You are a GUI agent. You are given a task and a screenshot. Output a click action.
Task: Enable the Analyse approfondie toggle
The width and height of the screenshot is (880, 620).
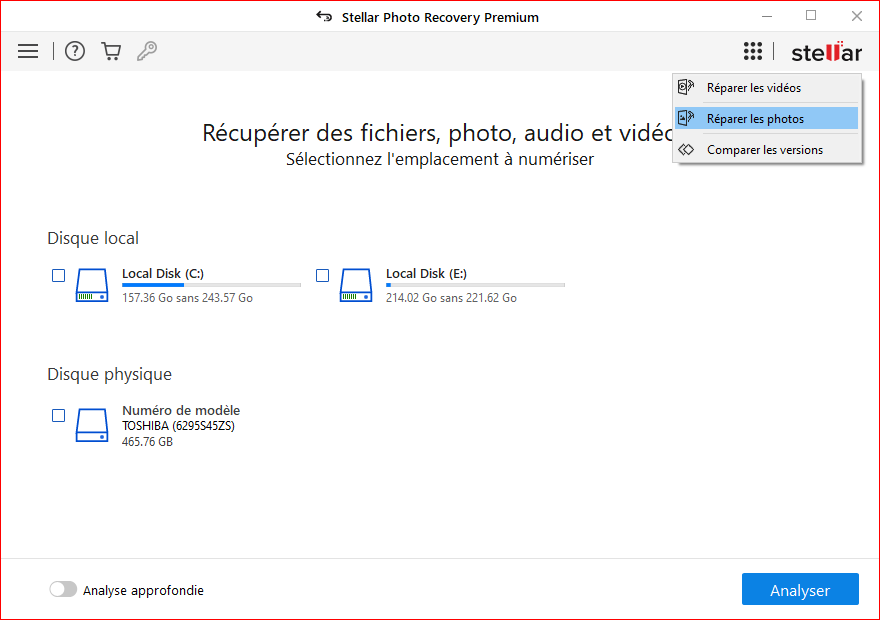[63, 590]
